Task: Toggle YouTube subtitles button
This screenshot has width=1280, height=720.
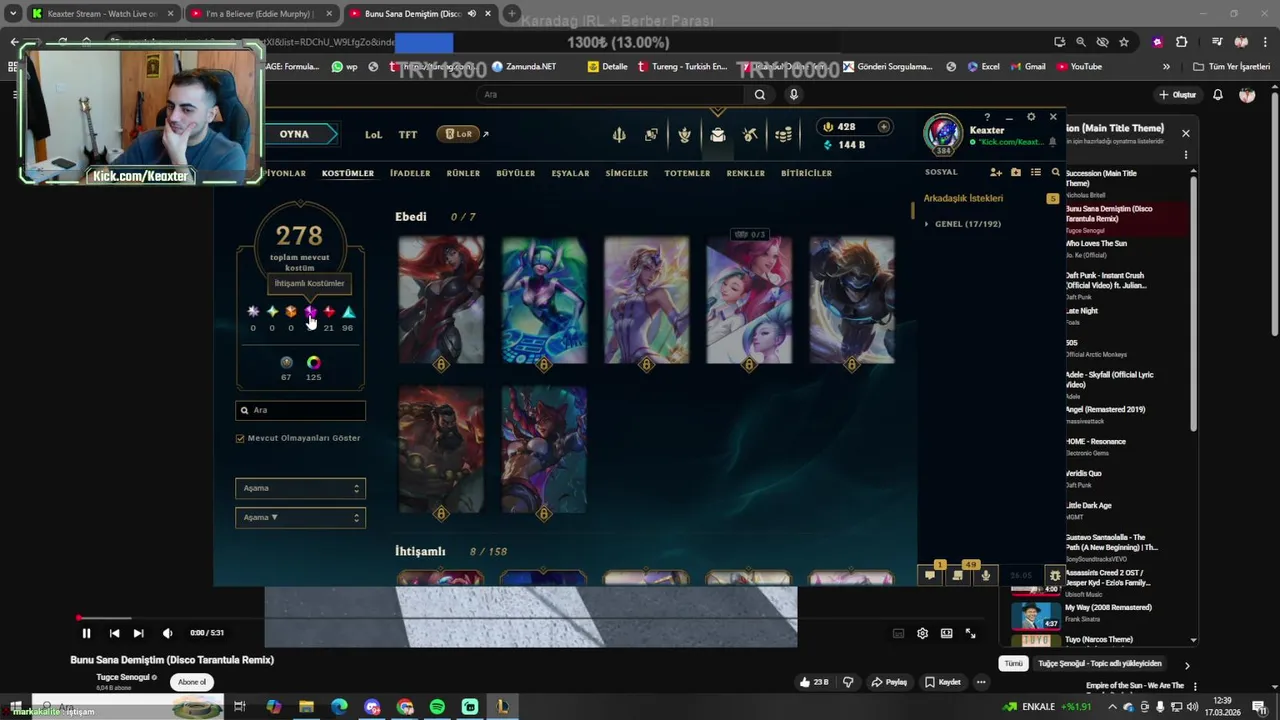Action: pos(898,633)
